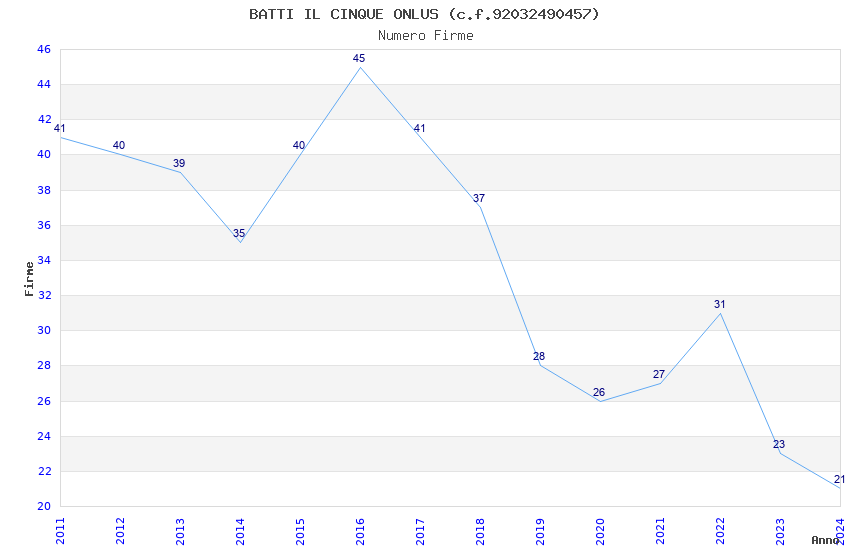The width and height of the screenshot is (850, 550).
Task: Click y-axis tick label '22'
Action: pos(44,471)
